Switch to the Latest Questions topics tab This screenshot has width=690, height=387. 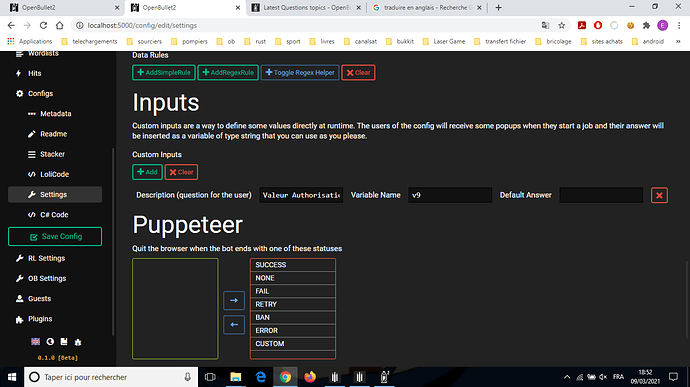(306, 7)
